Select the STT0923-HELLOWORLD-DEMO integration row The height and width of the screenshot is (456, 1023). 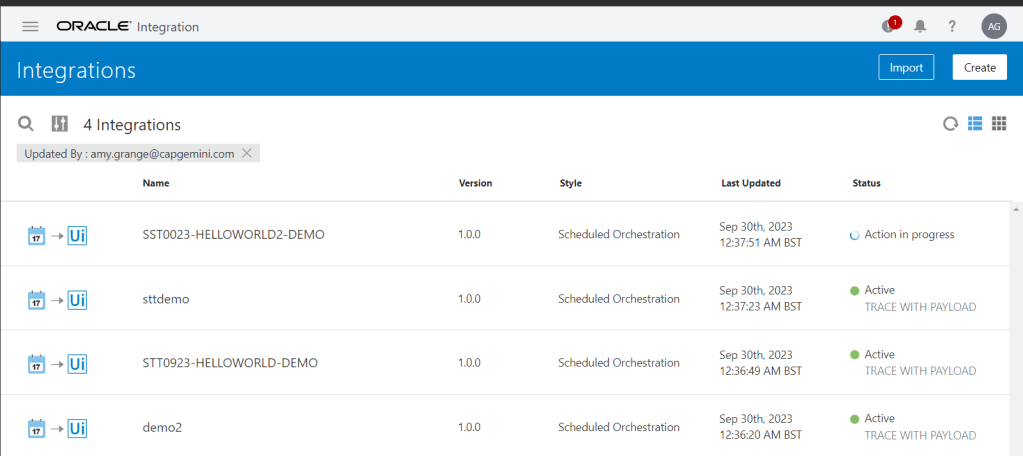[x=230, y=362]
